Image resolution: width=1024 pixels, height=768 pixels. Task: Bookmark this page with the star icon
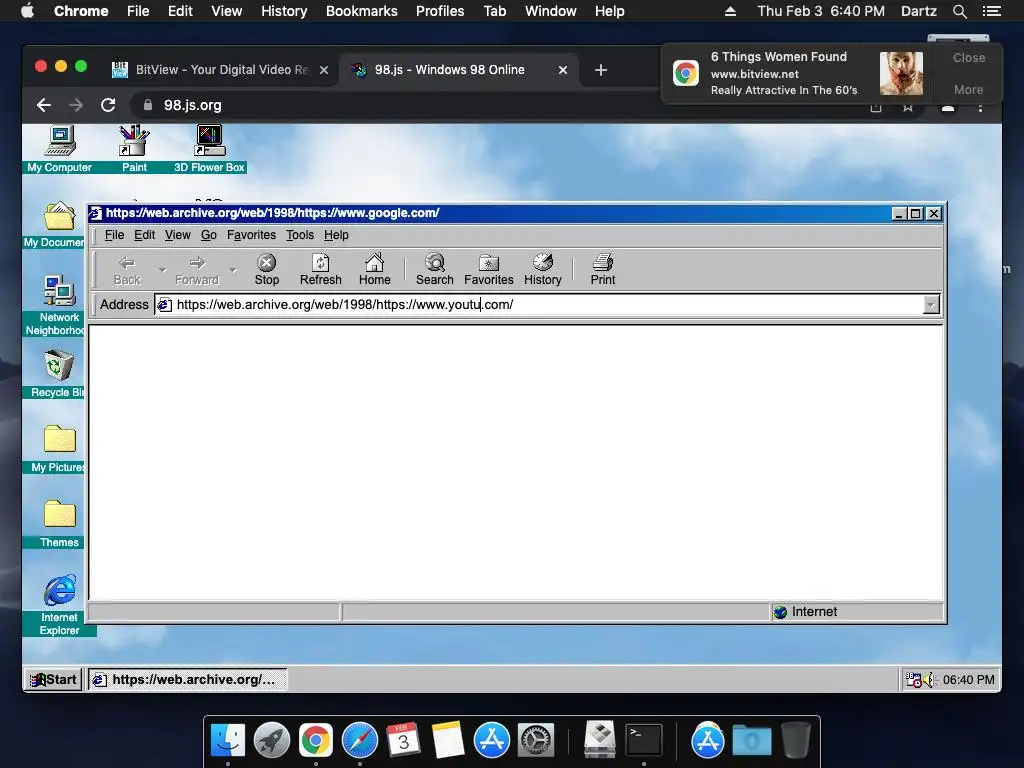pos(908,108)
